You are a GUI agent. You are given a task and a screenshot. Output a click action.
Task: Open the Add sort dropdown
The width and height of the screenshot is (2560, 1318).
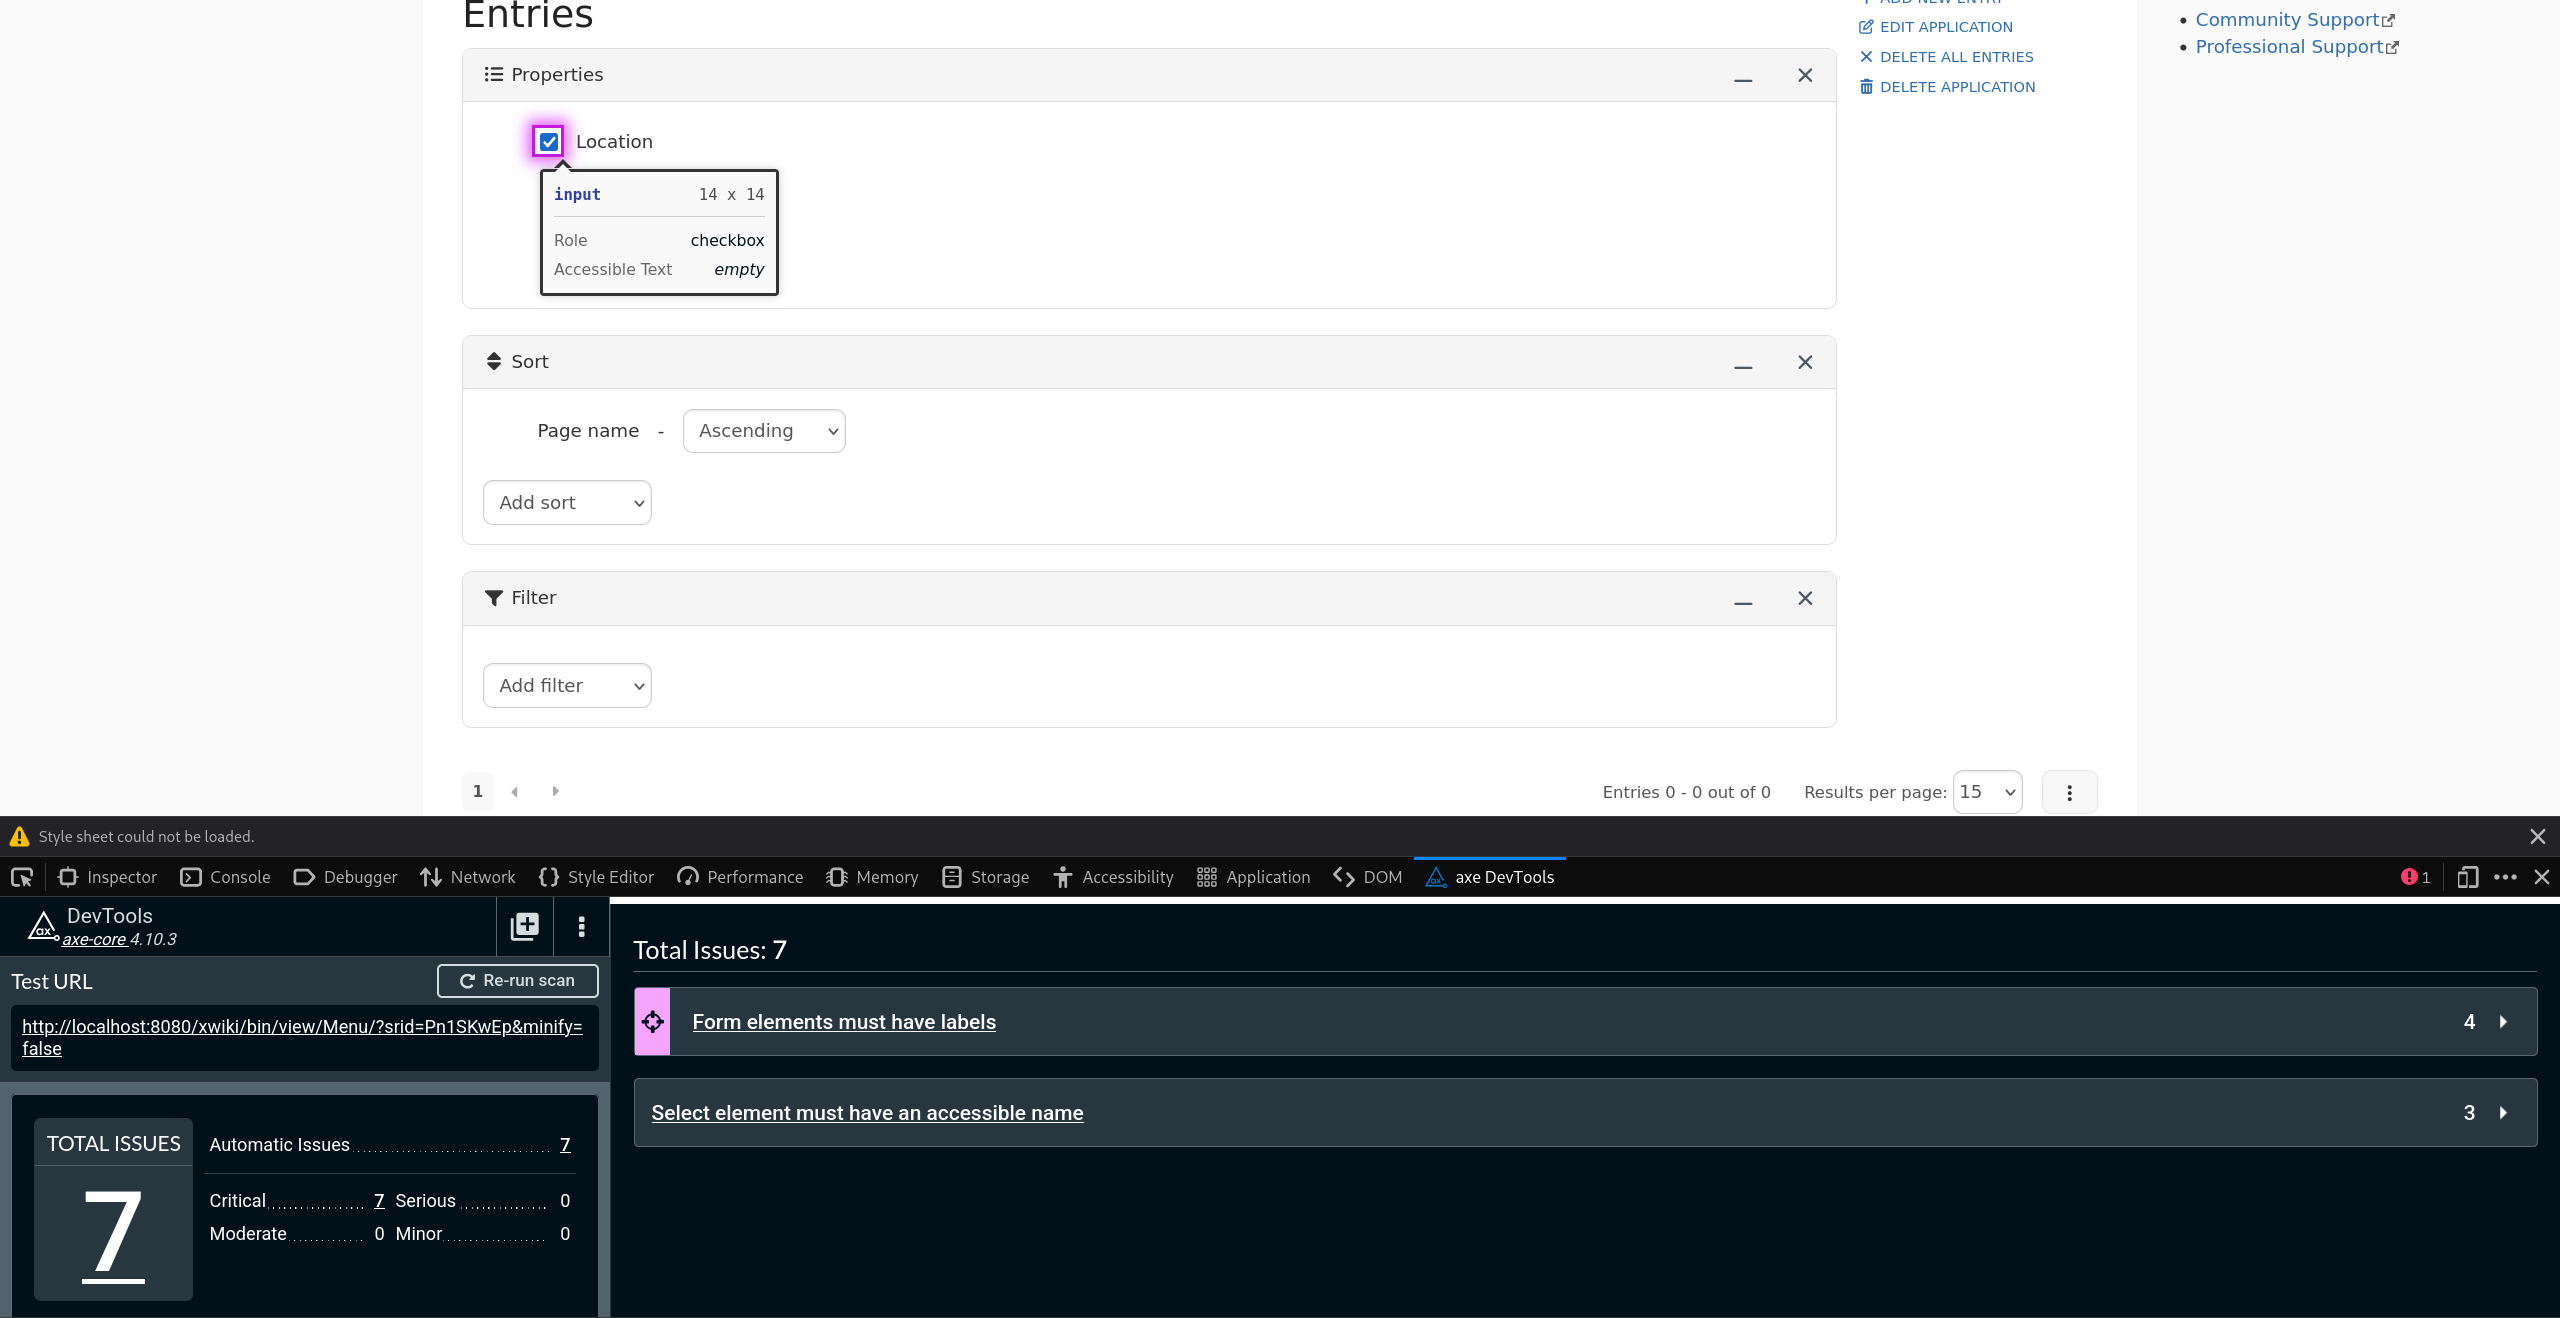[x=567, y=503]
